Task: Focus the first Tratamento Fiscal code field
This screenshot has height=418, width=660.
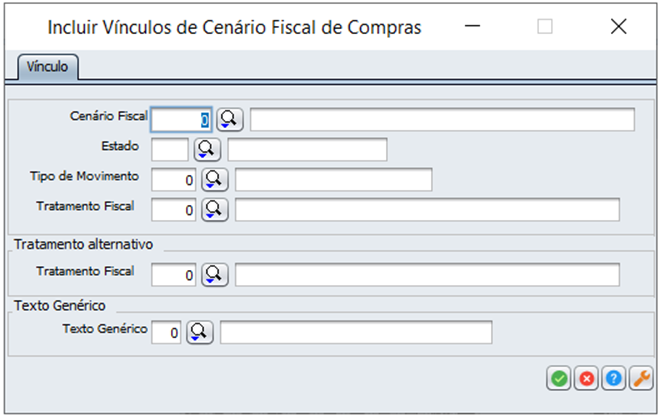Action: (174, 210)
